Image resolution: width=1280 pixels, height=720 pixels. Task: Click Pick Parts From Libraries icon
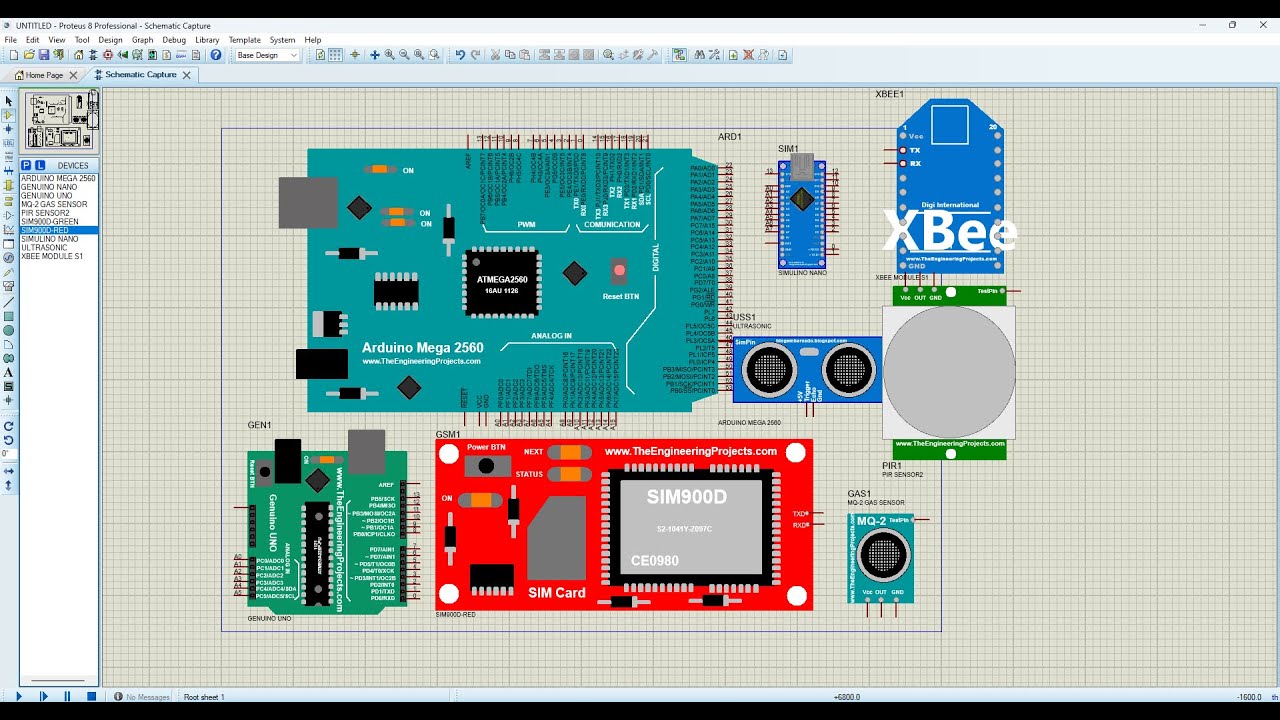pyautogui.click(x=608, y=55)
